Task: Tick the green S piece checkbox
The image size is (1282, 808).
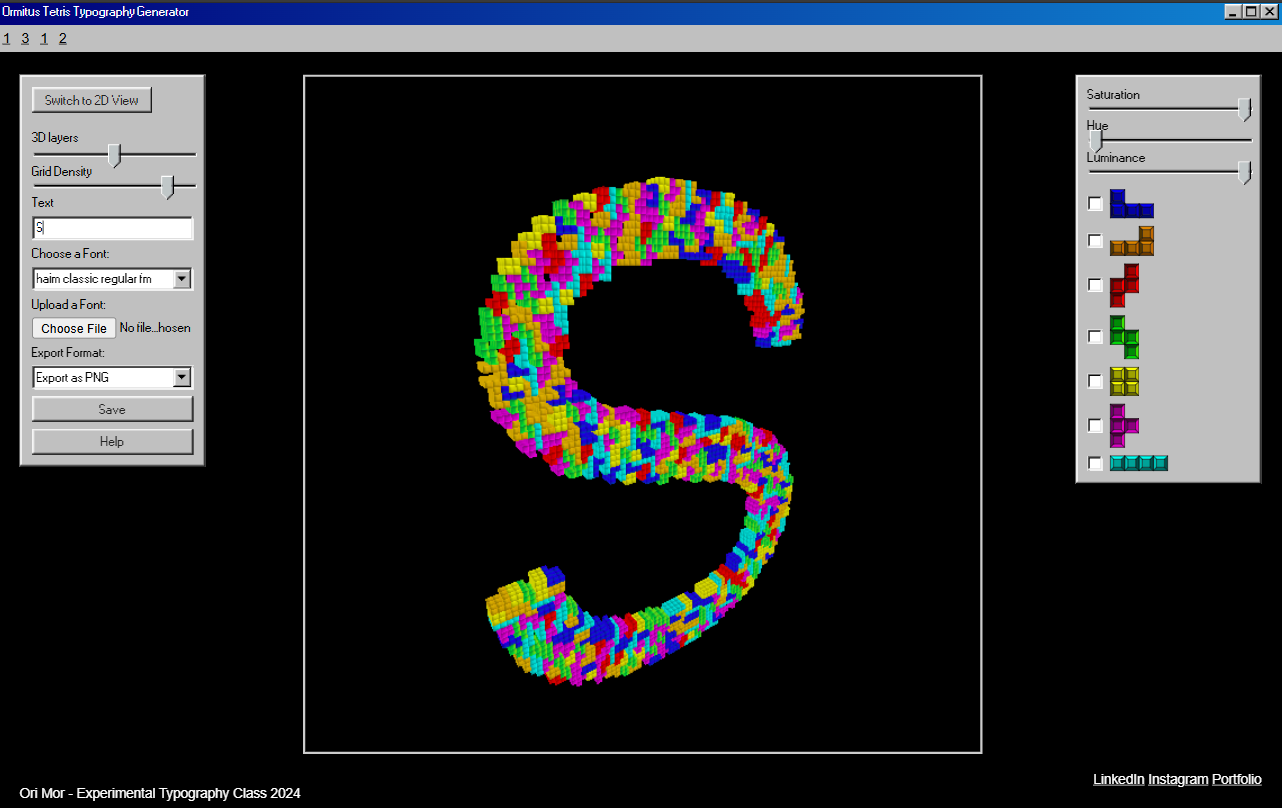Action: click(x=1095, y=337)
